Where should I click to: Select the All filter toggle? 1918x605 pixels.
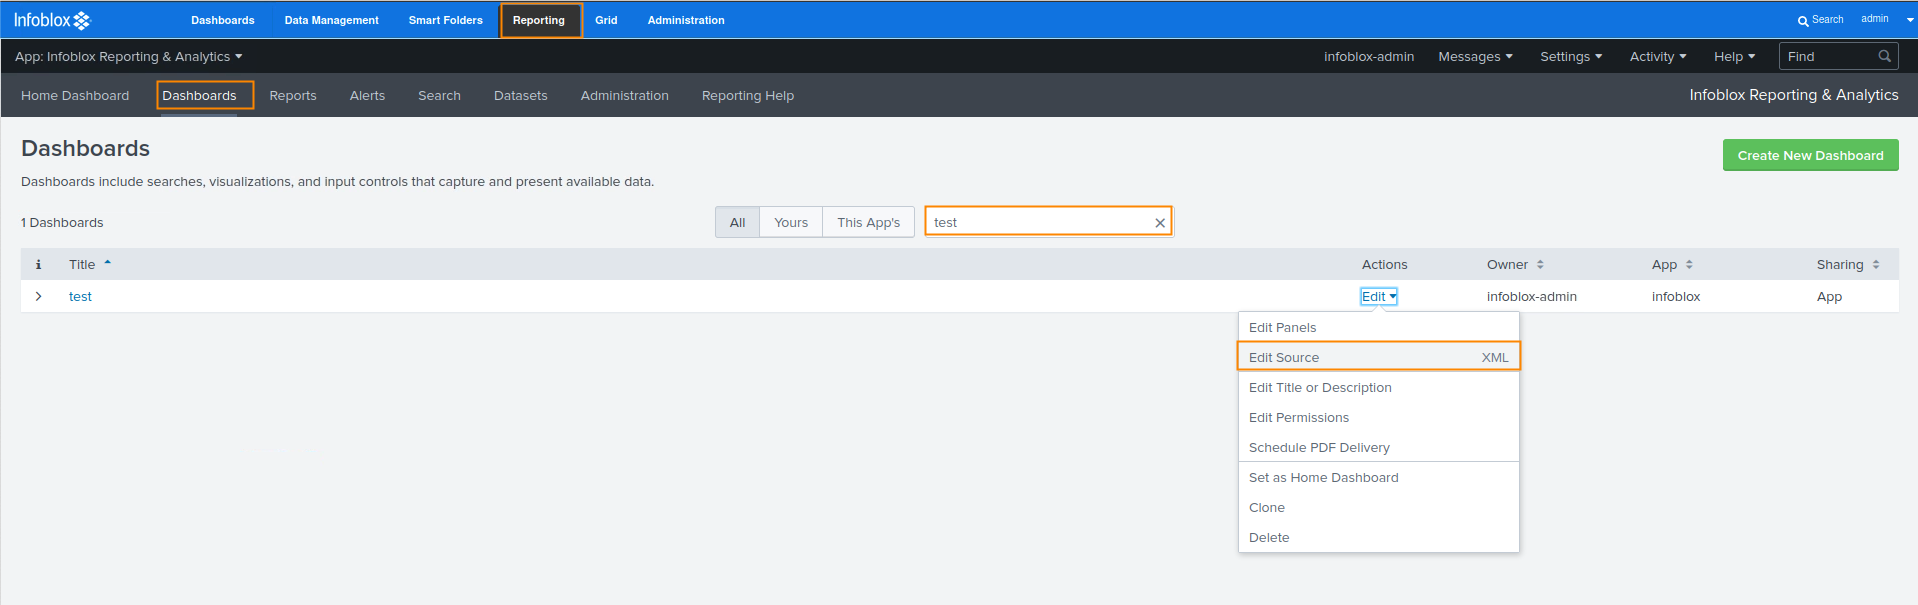(x=738, y=222)
